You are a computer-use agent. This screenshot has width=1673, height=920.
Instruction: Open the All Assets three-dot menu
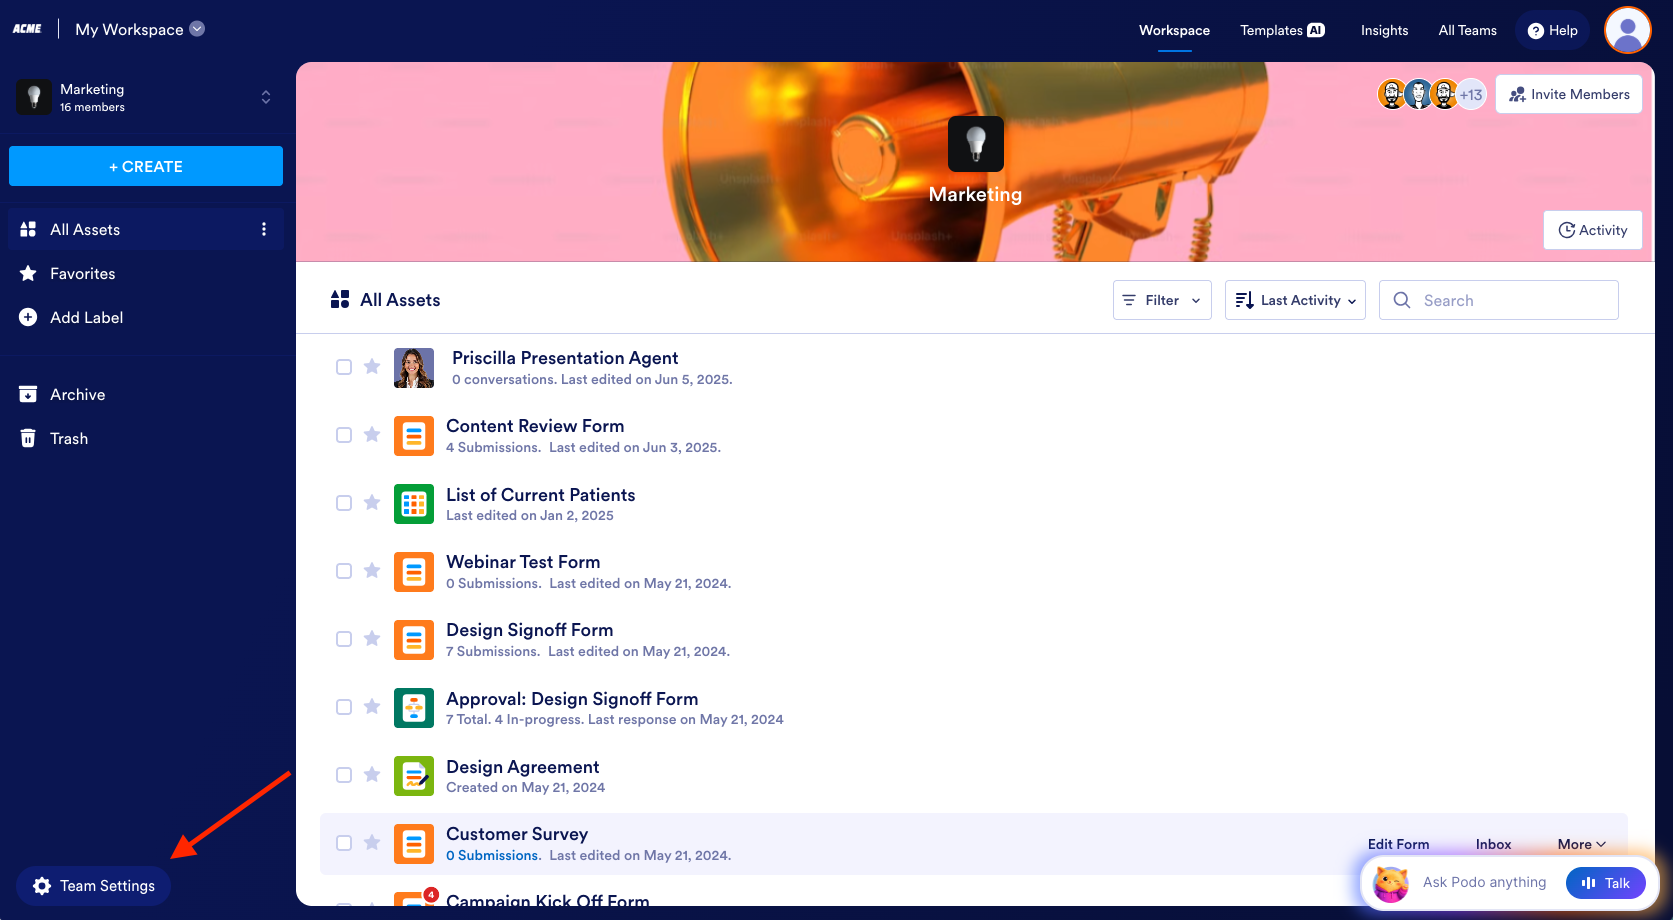point(264,229)
